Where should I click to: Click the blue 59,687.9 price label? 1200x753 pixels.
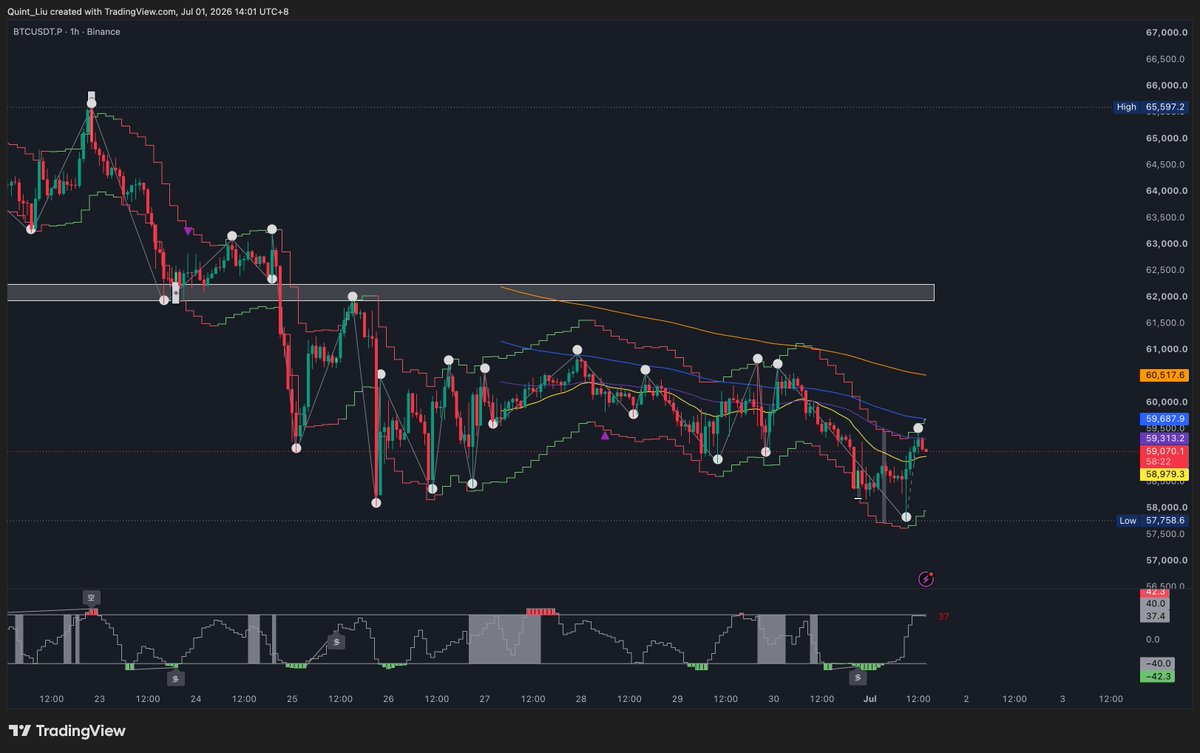pos(1165,419)
